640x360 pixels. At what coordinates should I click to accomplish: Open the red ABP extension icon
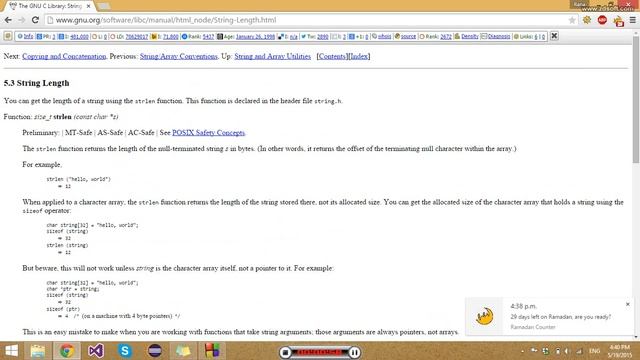point(602,20)
